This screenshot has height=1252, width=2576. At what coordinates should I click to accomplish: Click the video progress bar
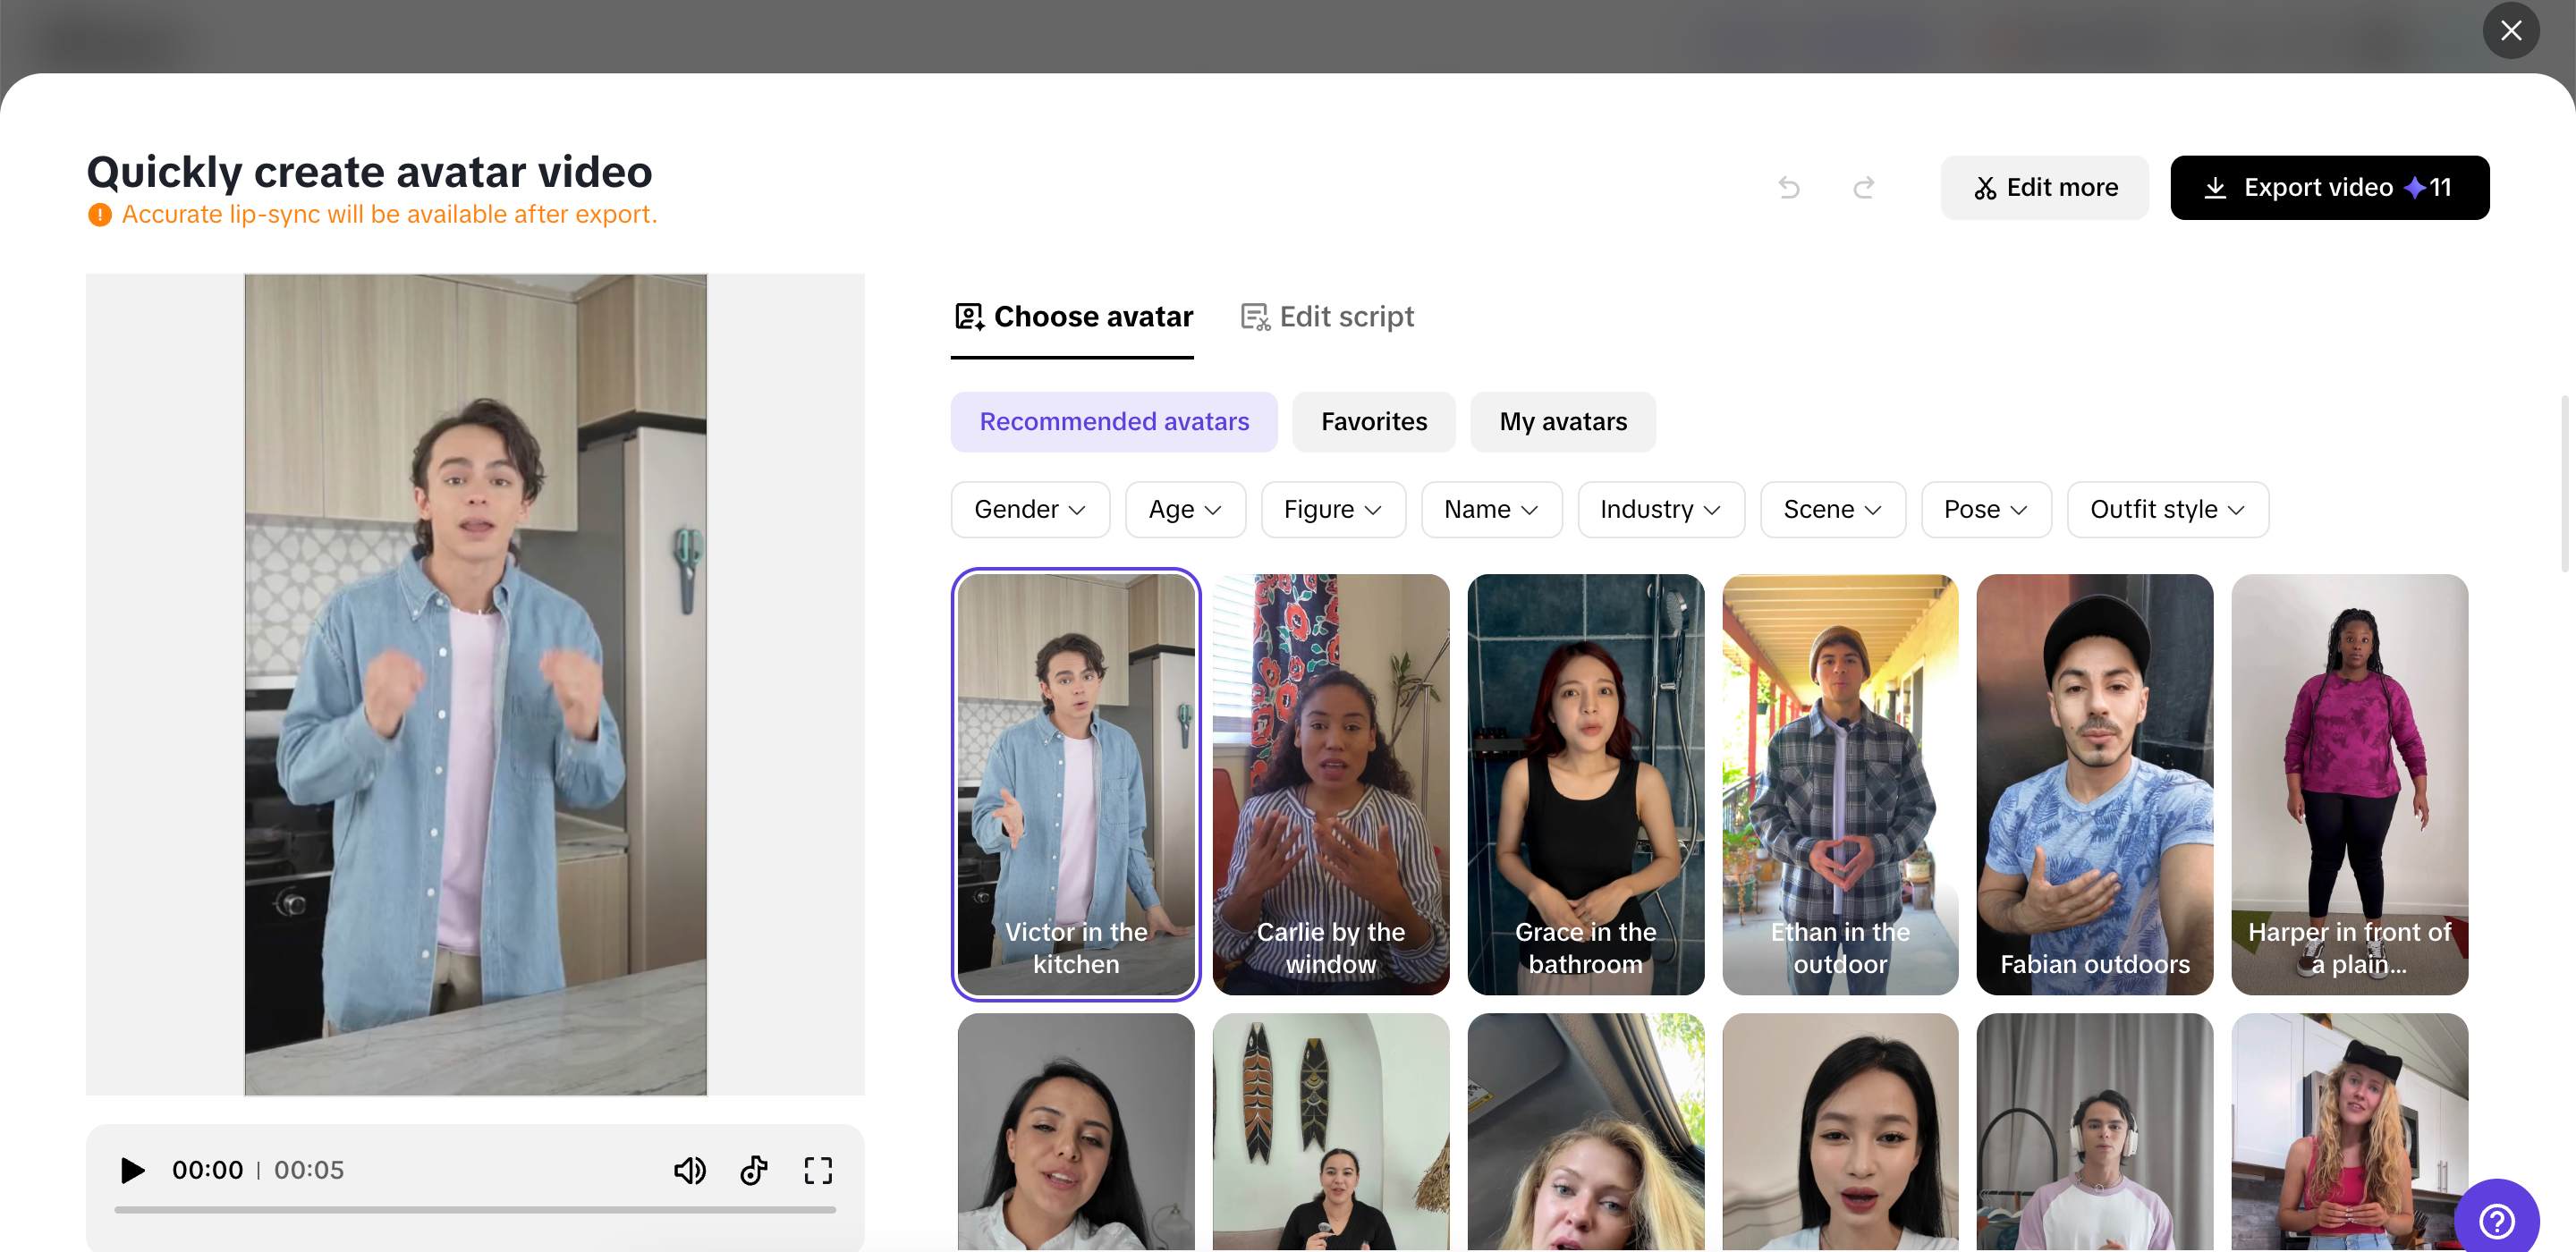475,1210
